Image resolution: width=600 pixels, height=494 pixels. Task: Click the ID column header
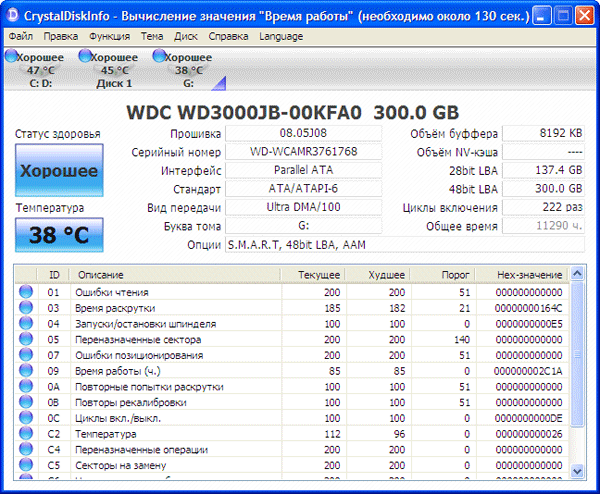[x=54, y=274]
